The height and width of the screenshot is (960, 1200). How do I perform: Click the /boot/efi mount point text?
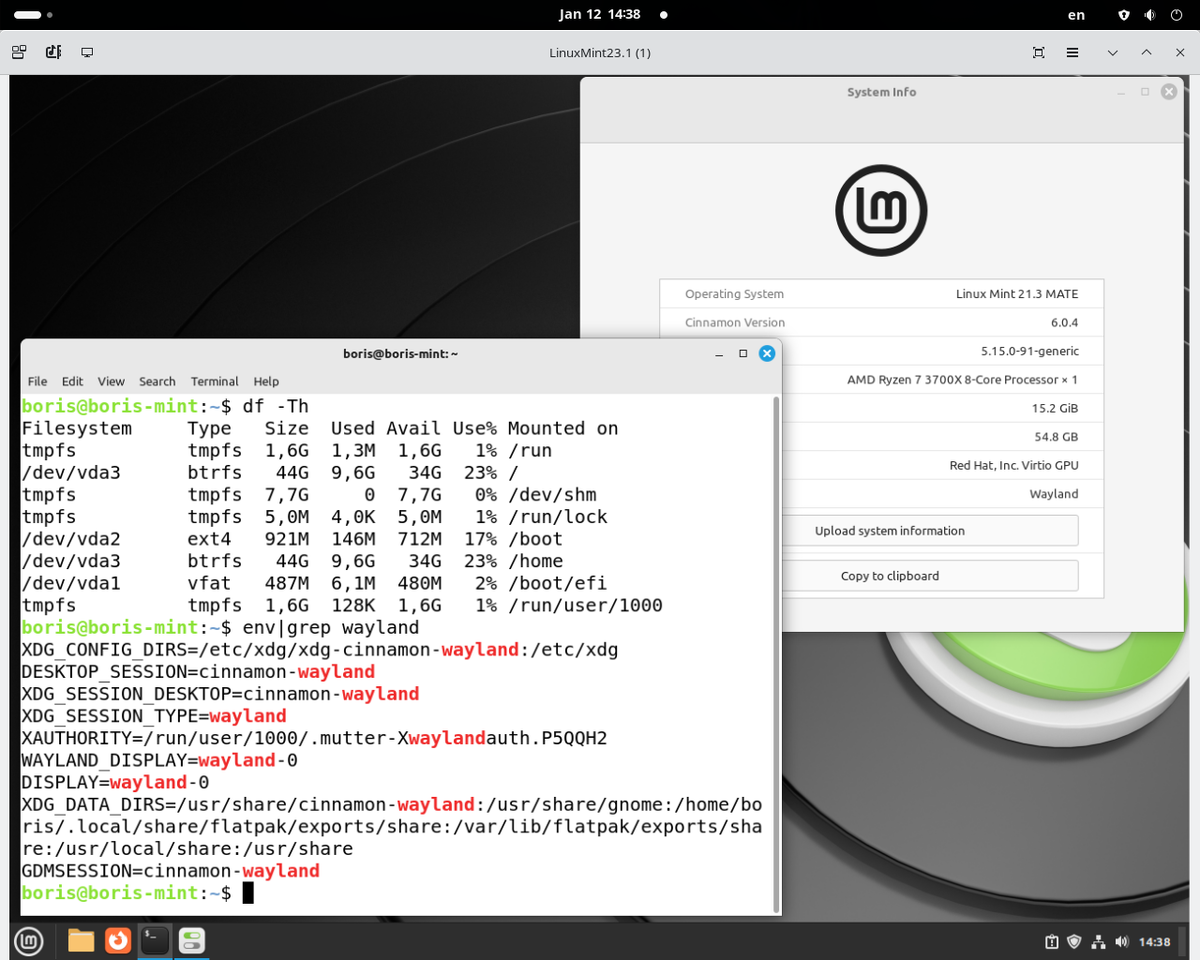557,583
